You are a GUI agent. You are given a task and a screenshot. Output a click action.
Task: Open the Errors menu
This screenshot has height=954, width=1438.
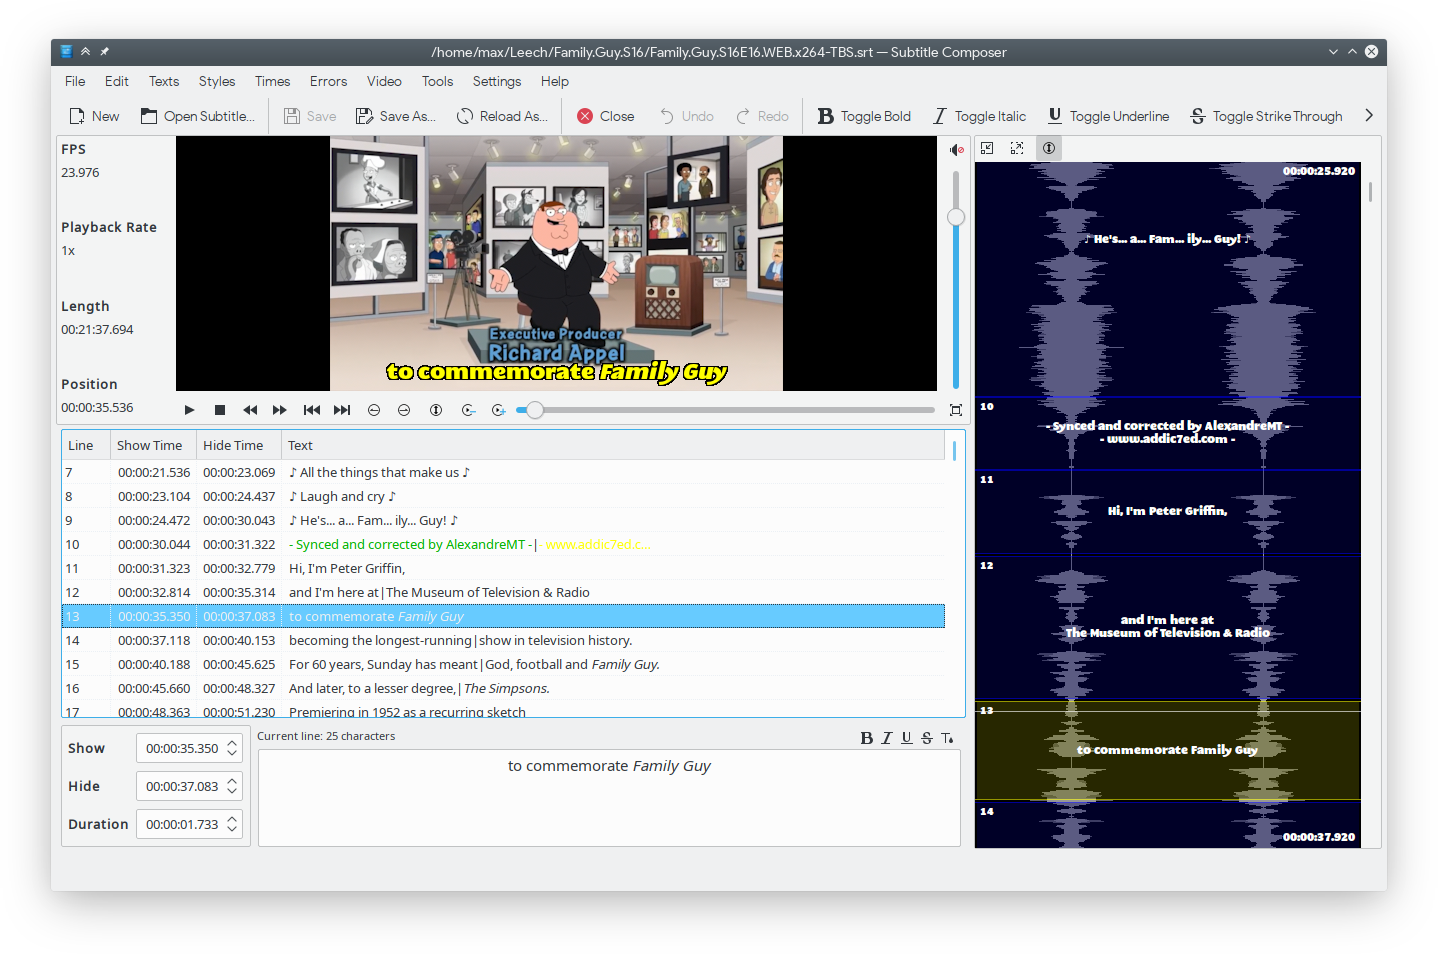coord(328,81)
